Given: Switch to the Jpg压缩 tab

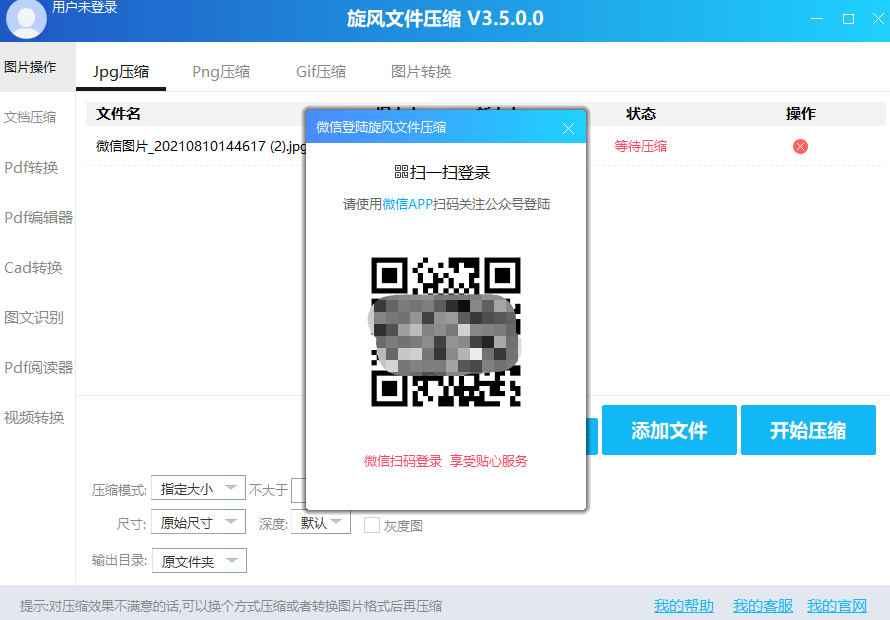Looking at the screenshot, I should [121, 72].
